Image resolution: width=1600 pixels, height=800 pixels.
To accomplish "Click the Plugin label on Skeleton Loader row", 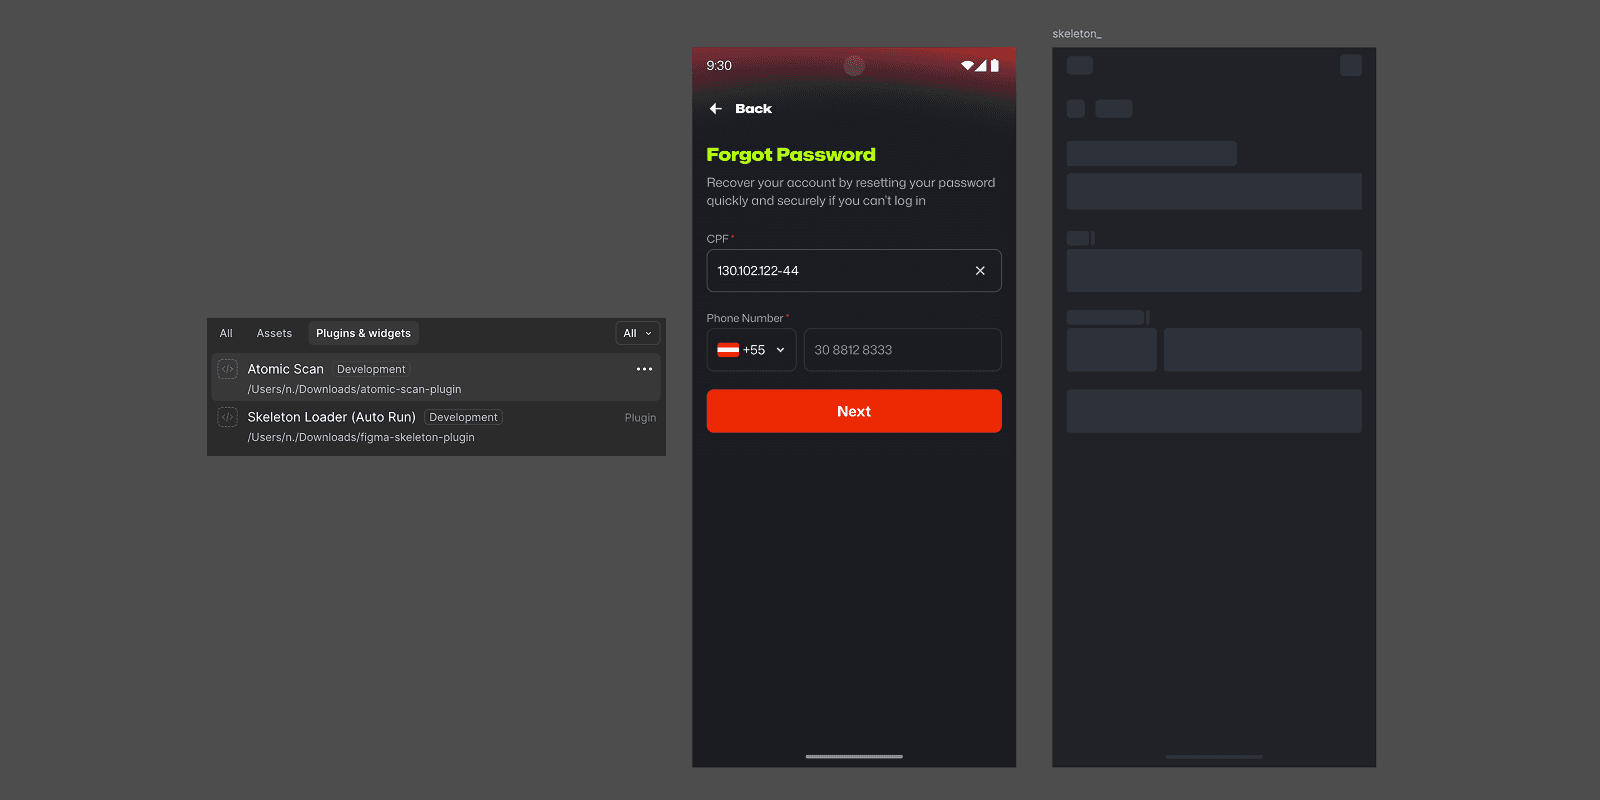I will [x=640, y=418].
